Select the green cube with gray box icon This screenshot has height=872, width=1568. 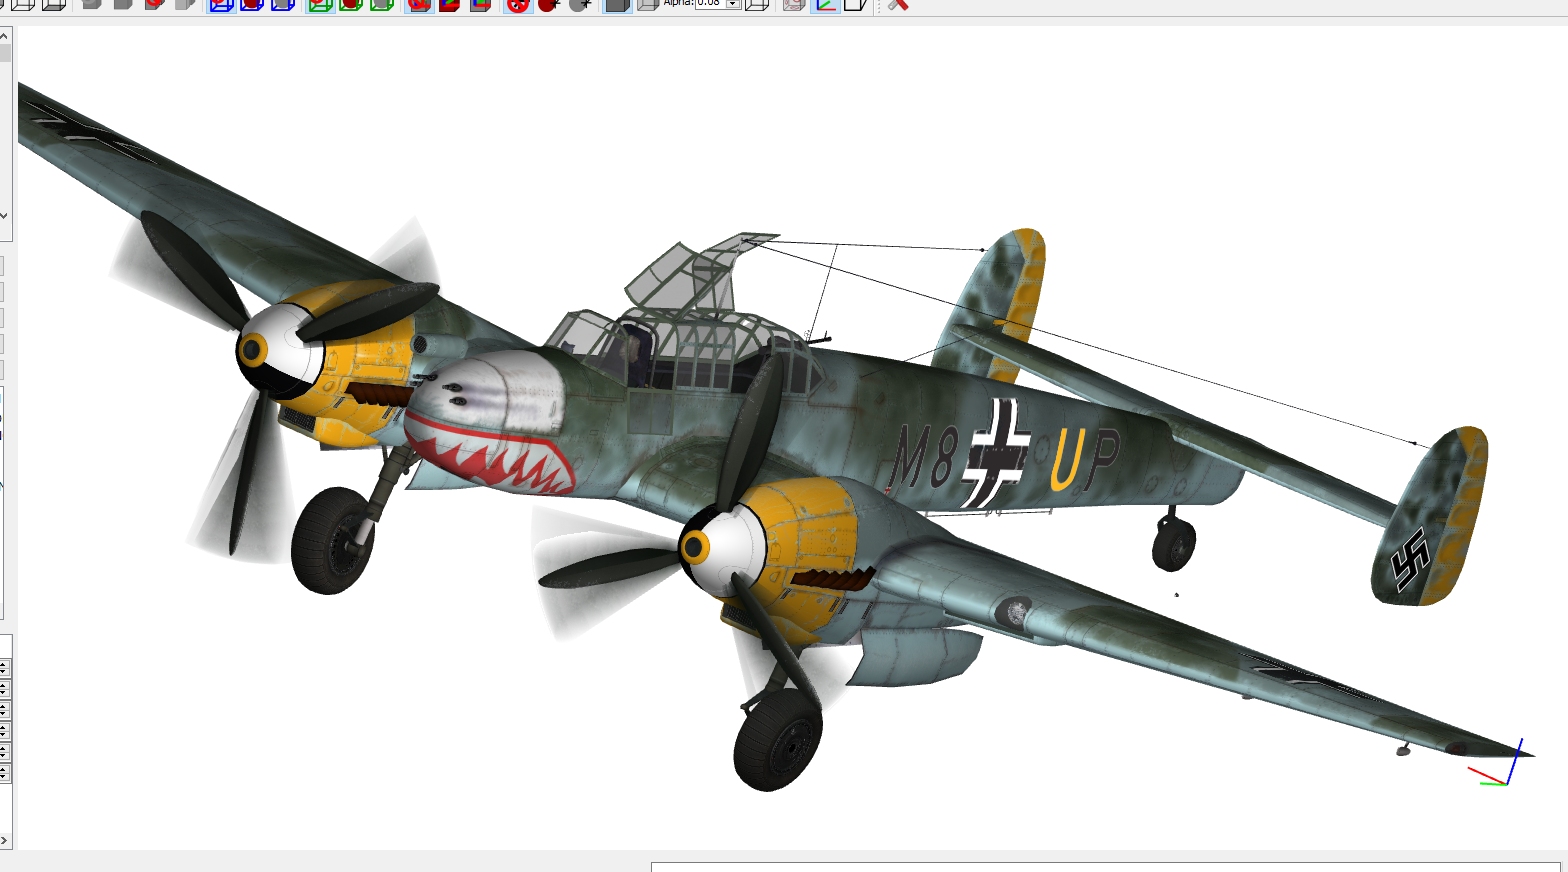tap(382, 4)
